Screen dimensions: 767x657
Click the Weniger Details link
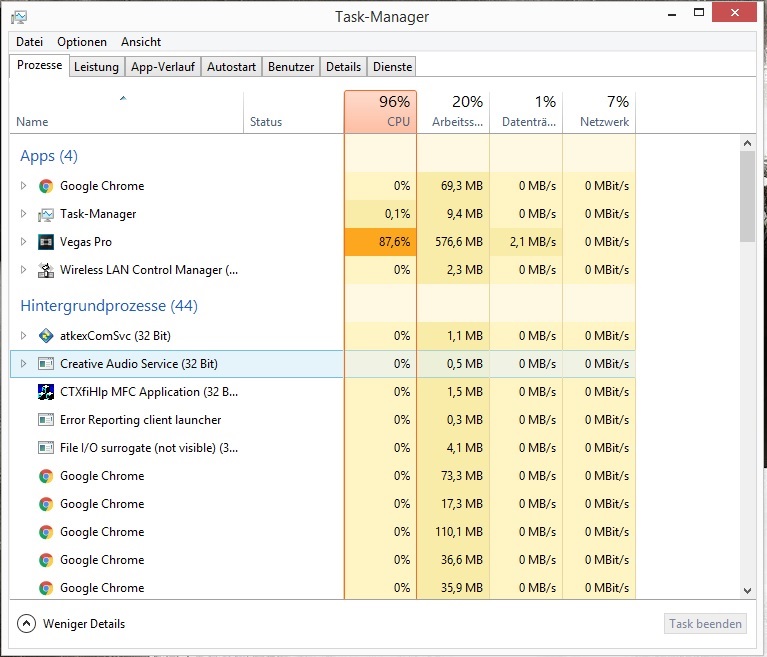pos(84,624)
